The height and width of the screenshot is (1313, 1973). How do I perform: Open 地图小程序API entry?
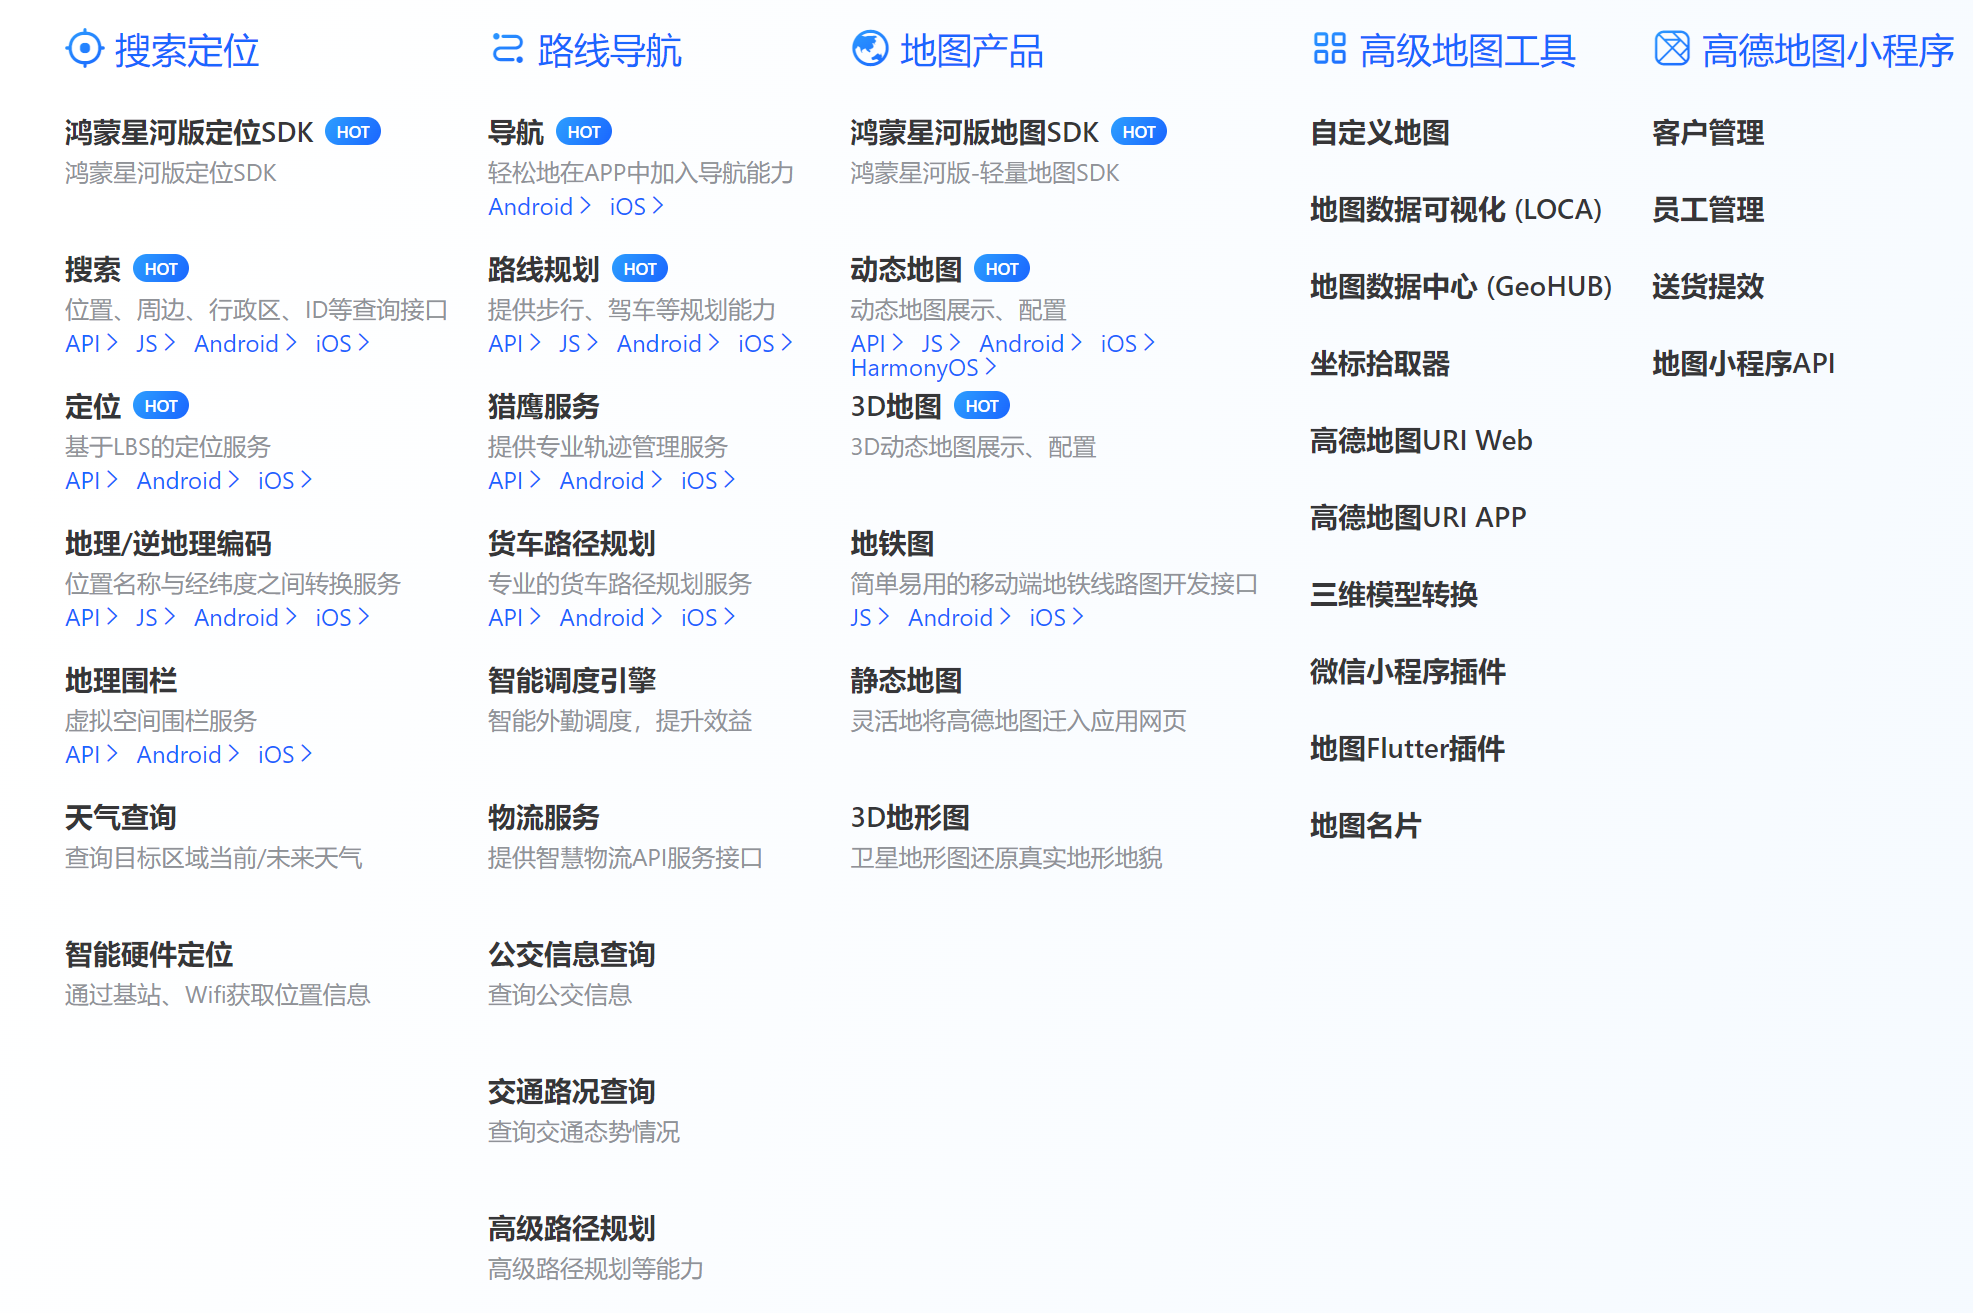pyautogui.click(x=1742, y=363)
